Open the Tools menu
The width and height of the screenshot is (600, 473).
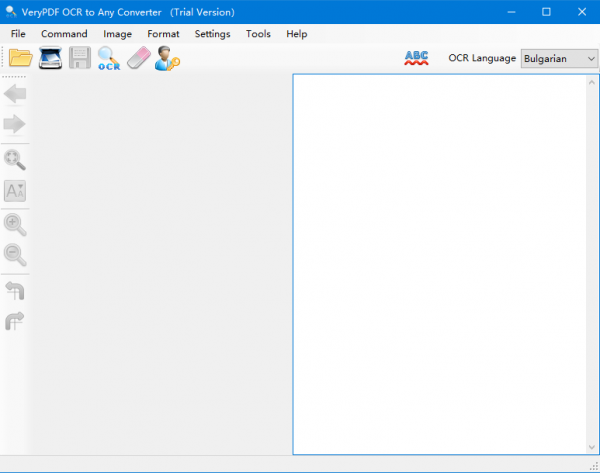click(258, 34)
